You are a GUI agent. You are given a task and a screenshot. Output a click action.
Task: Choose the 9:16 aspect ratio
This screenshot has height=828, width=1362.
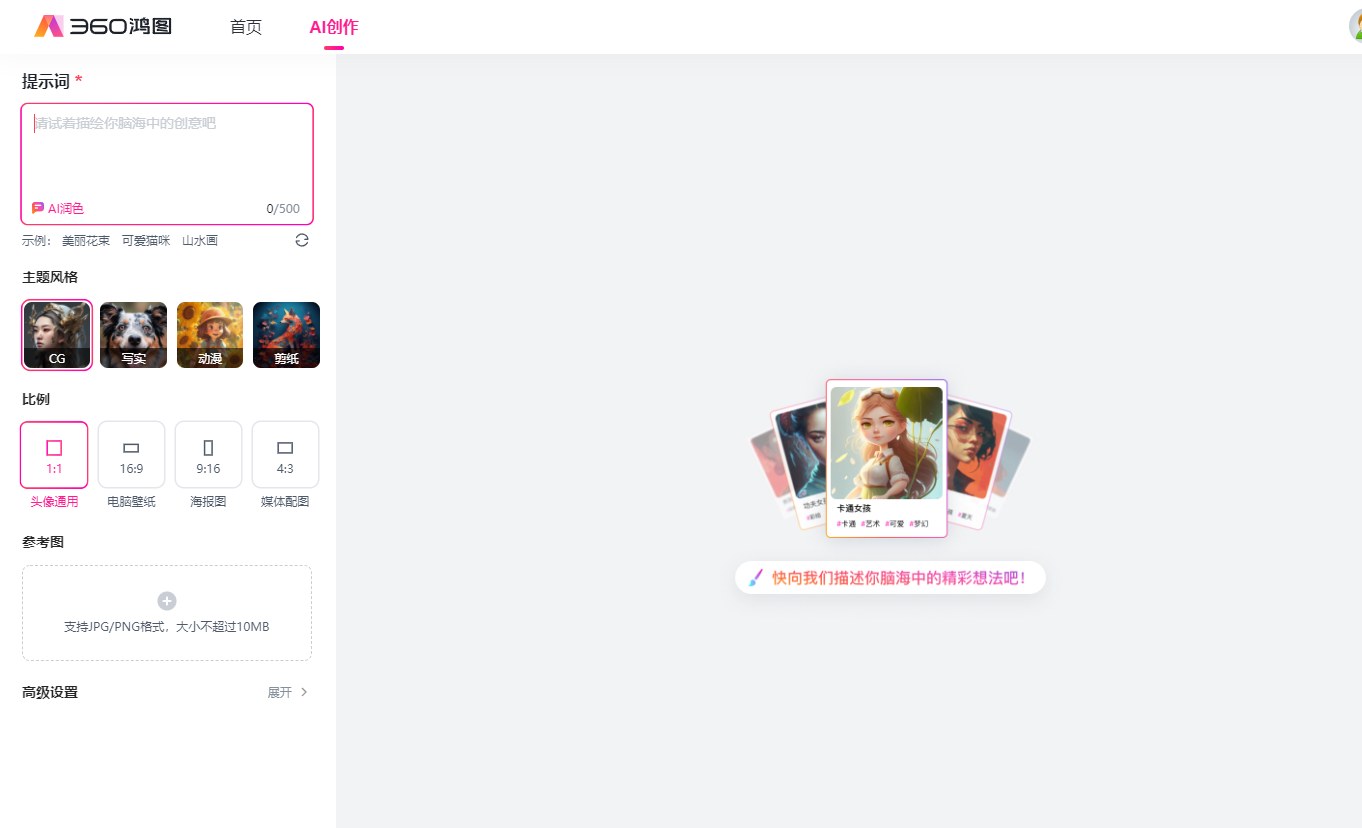208,455
